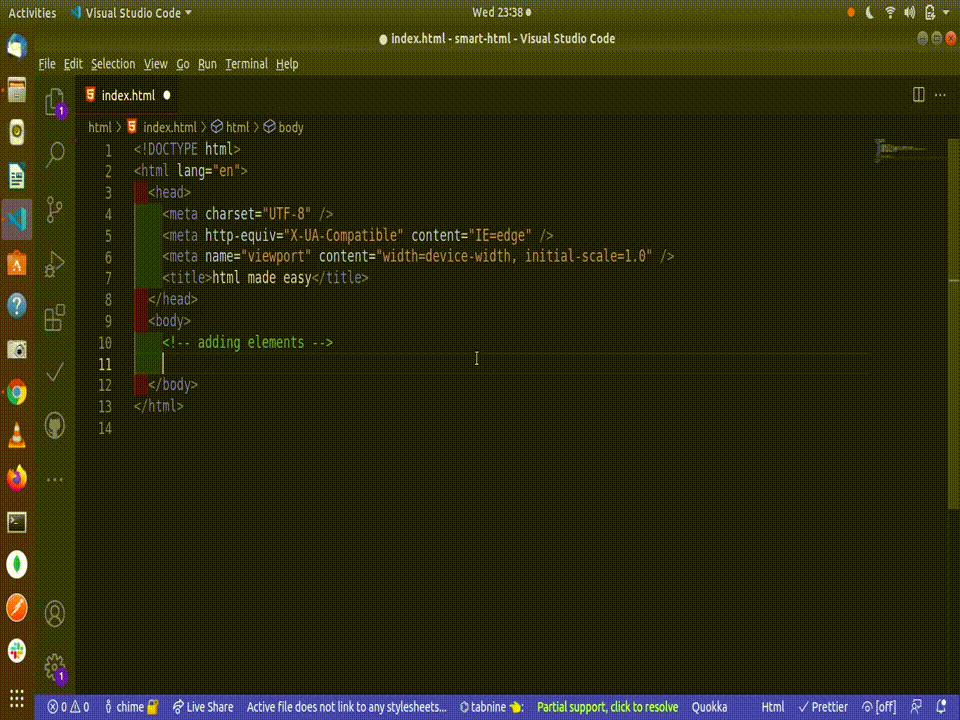
Task: Open Rhythmbox from the dock
Action: (17, 132)
